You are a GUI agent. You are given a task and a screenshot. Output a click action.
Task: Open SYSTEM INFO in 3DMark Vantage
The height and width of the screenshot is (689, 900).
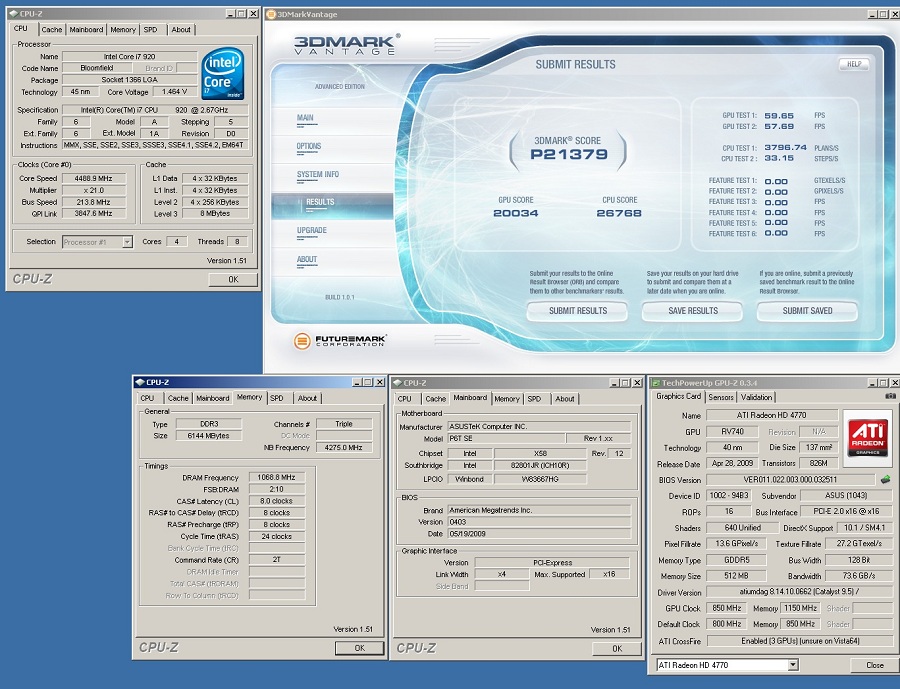pos(318,174)
